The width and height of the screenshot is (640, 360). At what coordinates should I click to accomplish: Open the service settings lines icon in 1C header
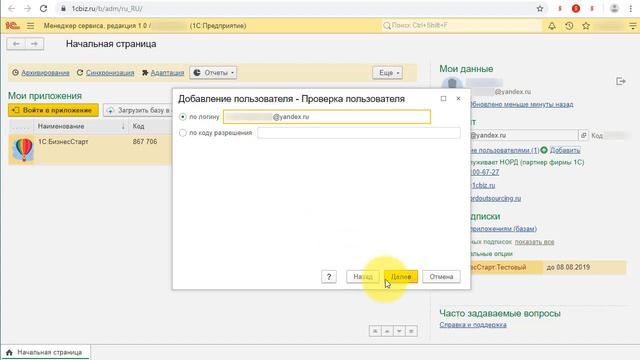pos(633,26)
